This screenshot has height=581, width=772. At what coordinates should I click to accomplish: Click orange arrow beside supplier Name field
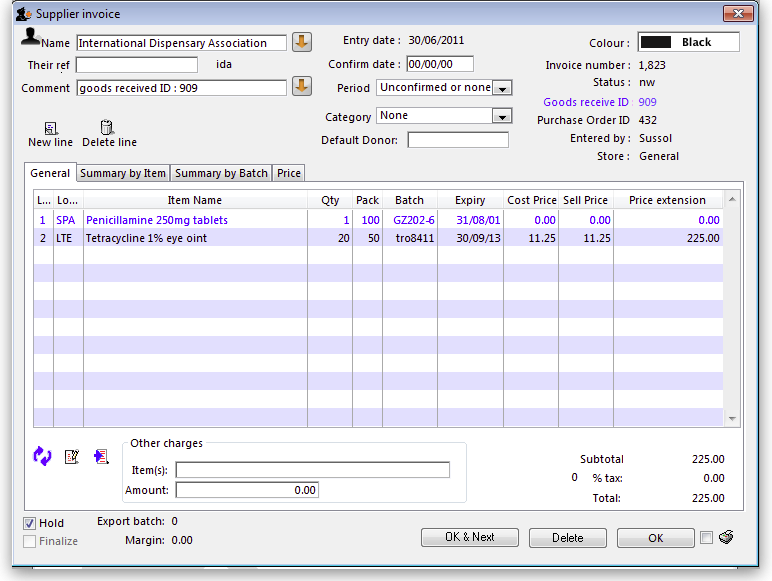(x=302, y=42)
